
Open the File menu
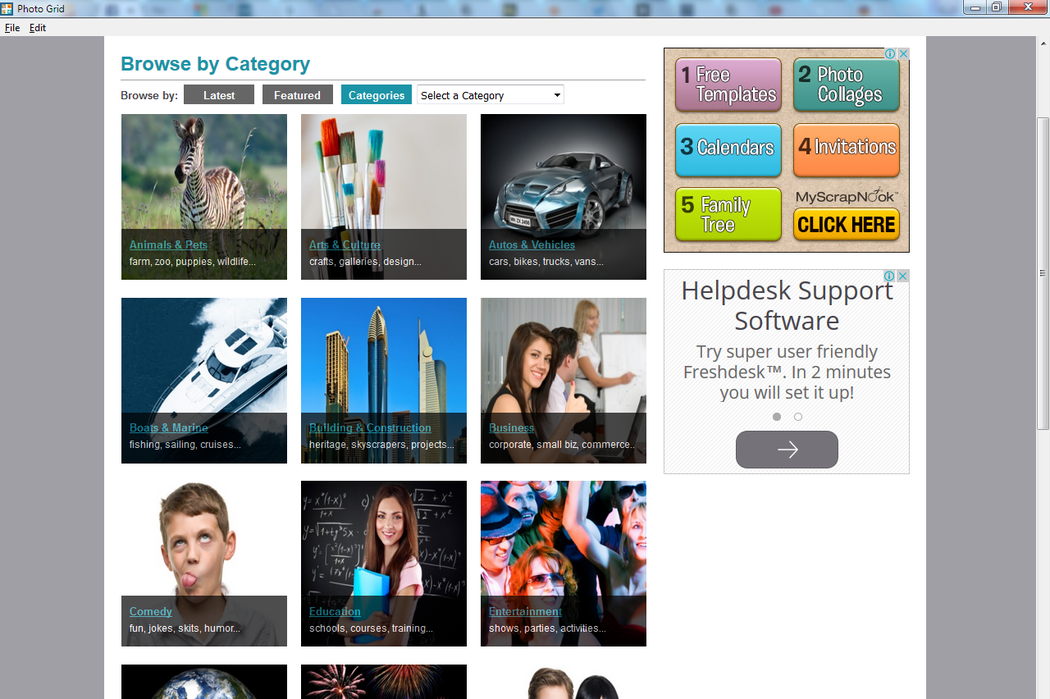tap(12, 28)
